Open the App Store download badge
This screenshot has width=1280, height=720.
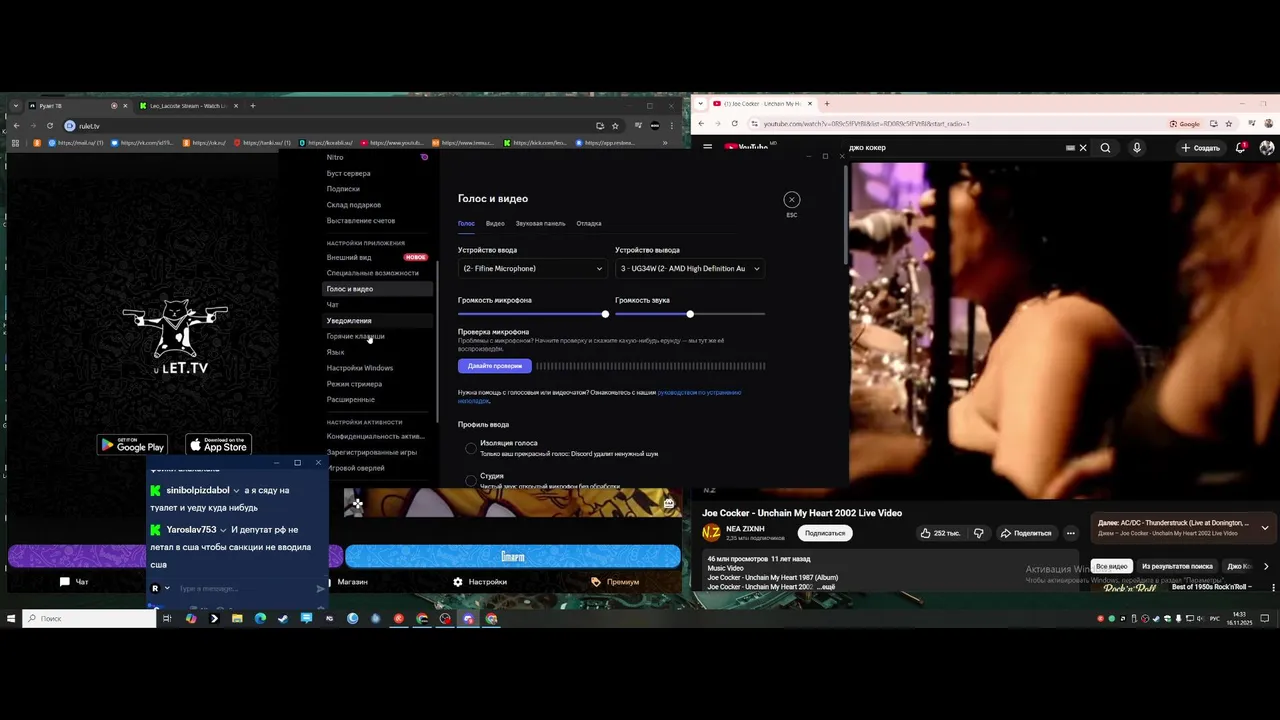(218, 445)
